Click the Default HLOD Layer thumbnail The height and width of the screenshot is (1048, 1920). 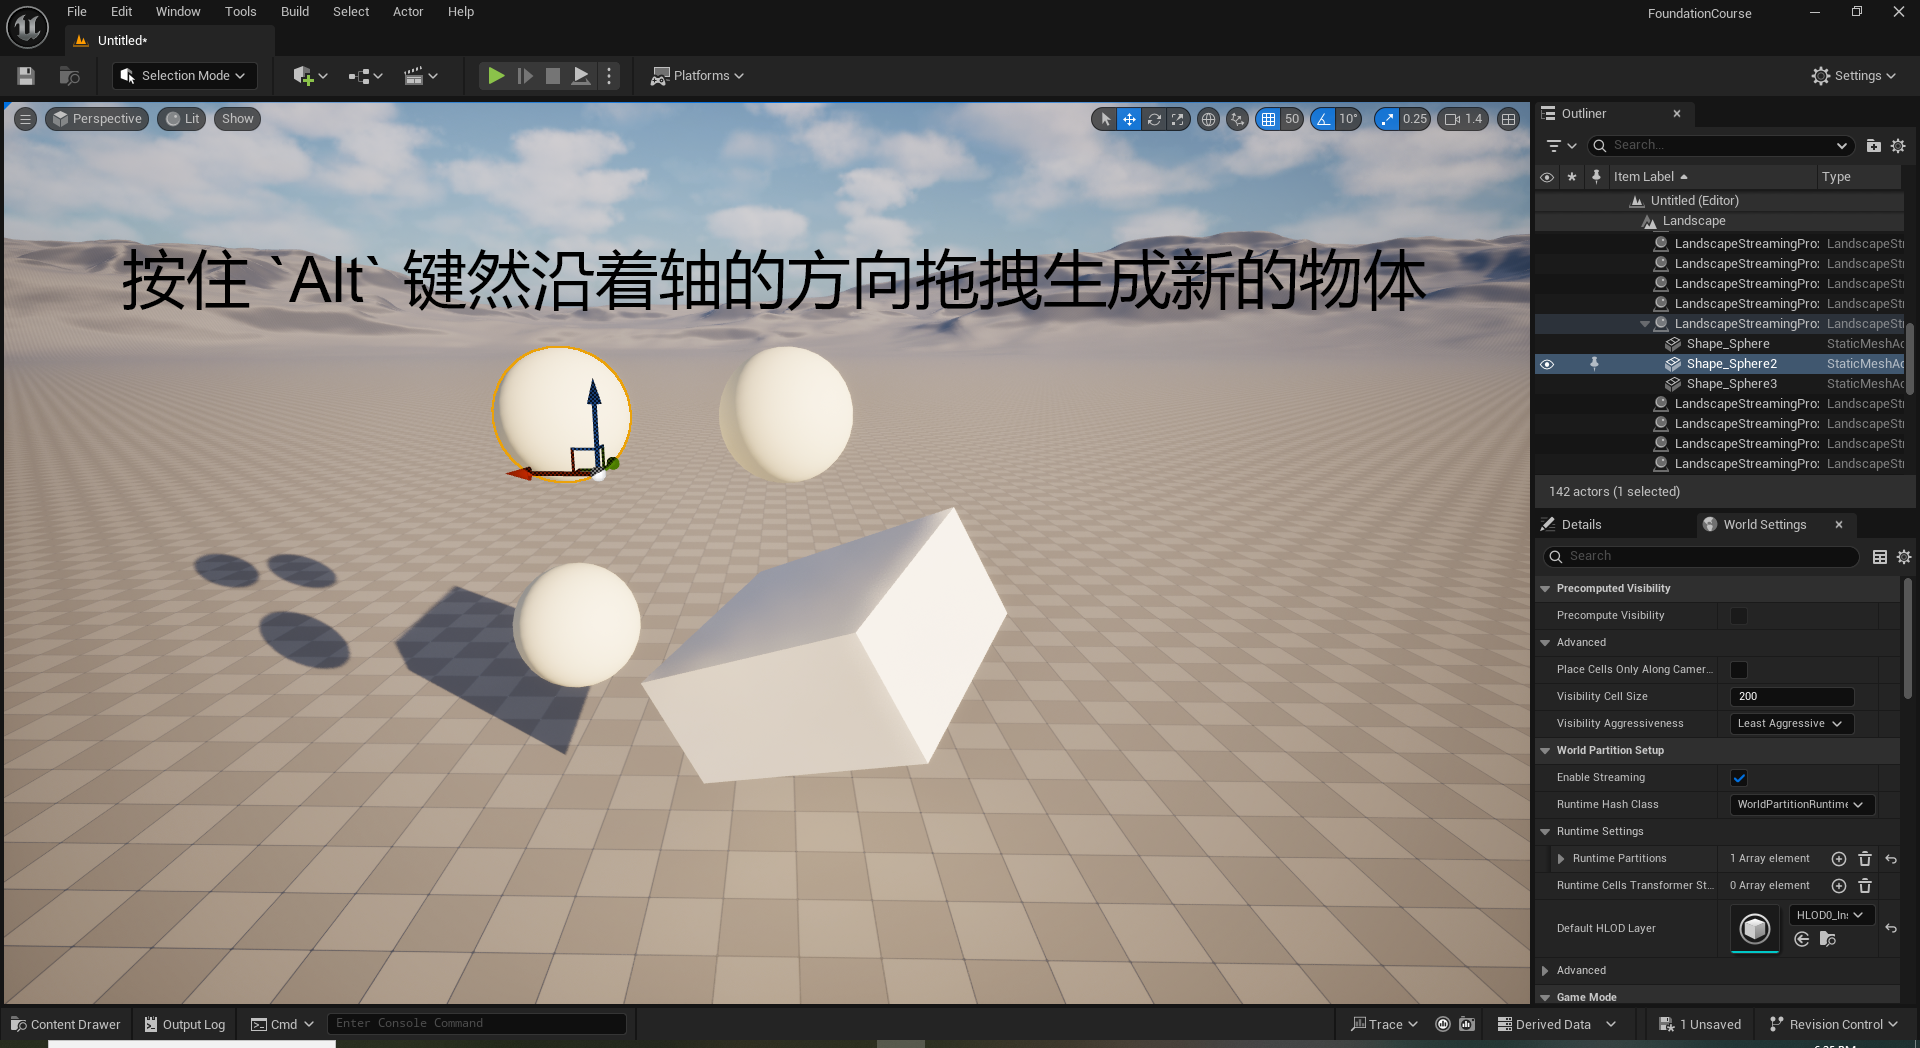(1755, 929)
